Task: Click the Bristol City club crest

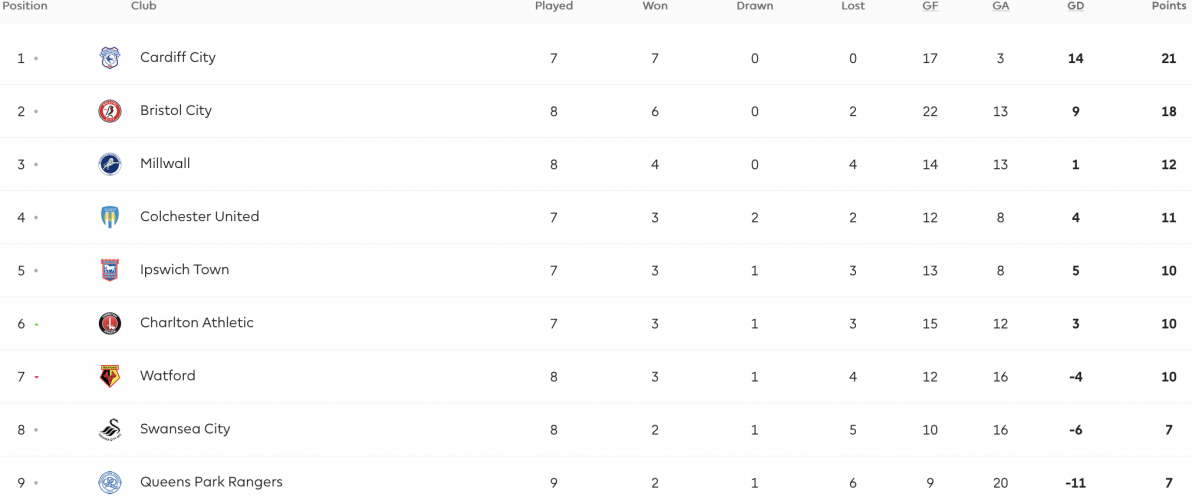Action: (x=110, y=111)
